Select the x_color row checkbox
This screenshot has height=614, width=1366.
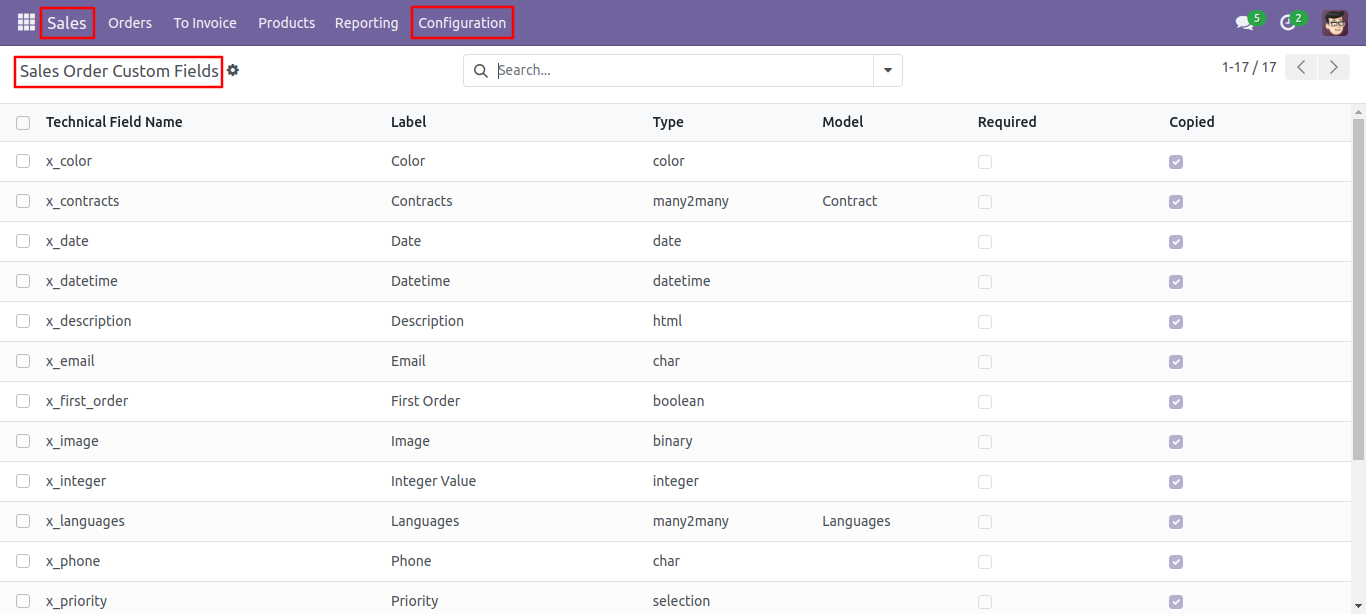23,161
